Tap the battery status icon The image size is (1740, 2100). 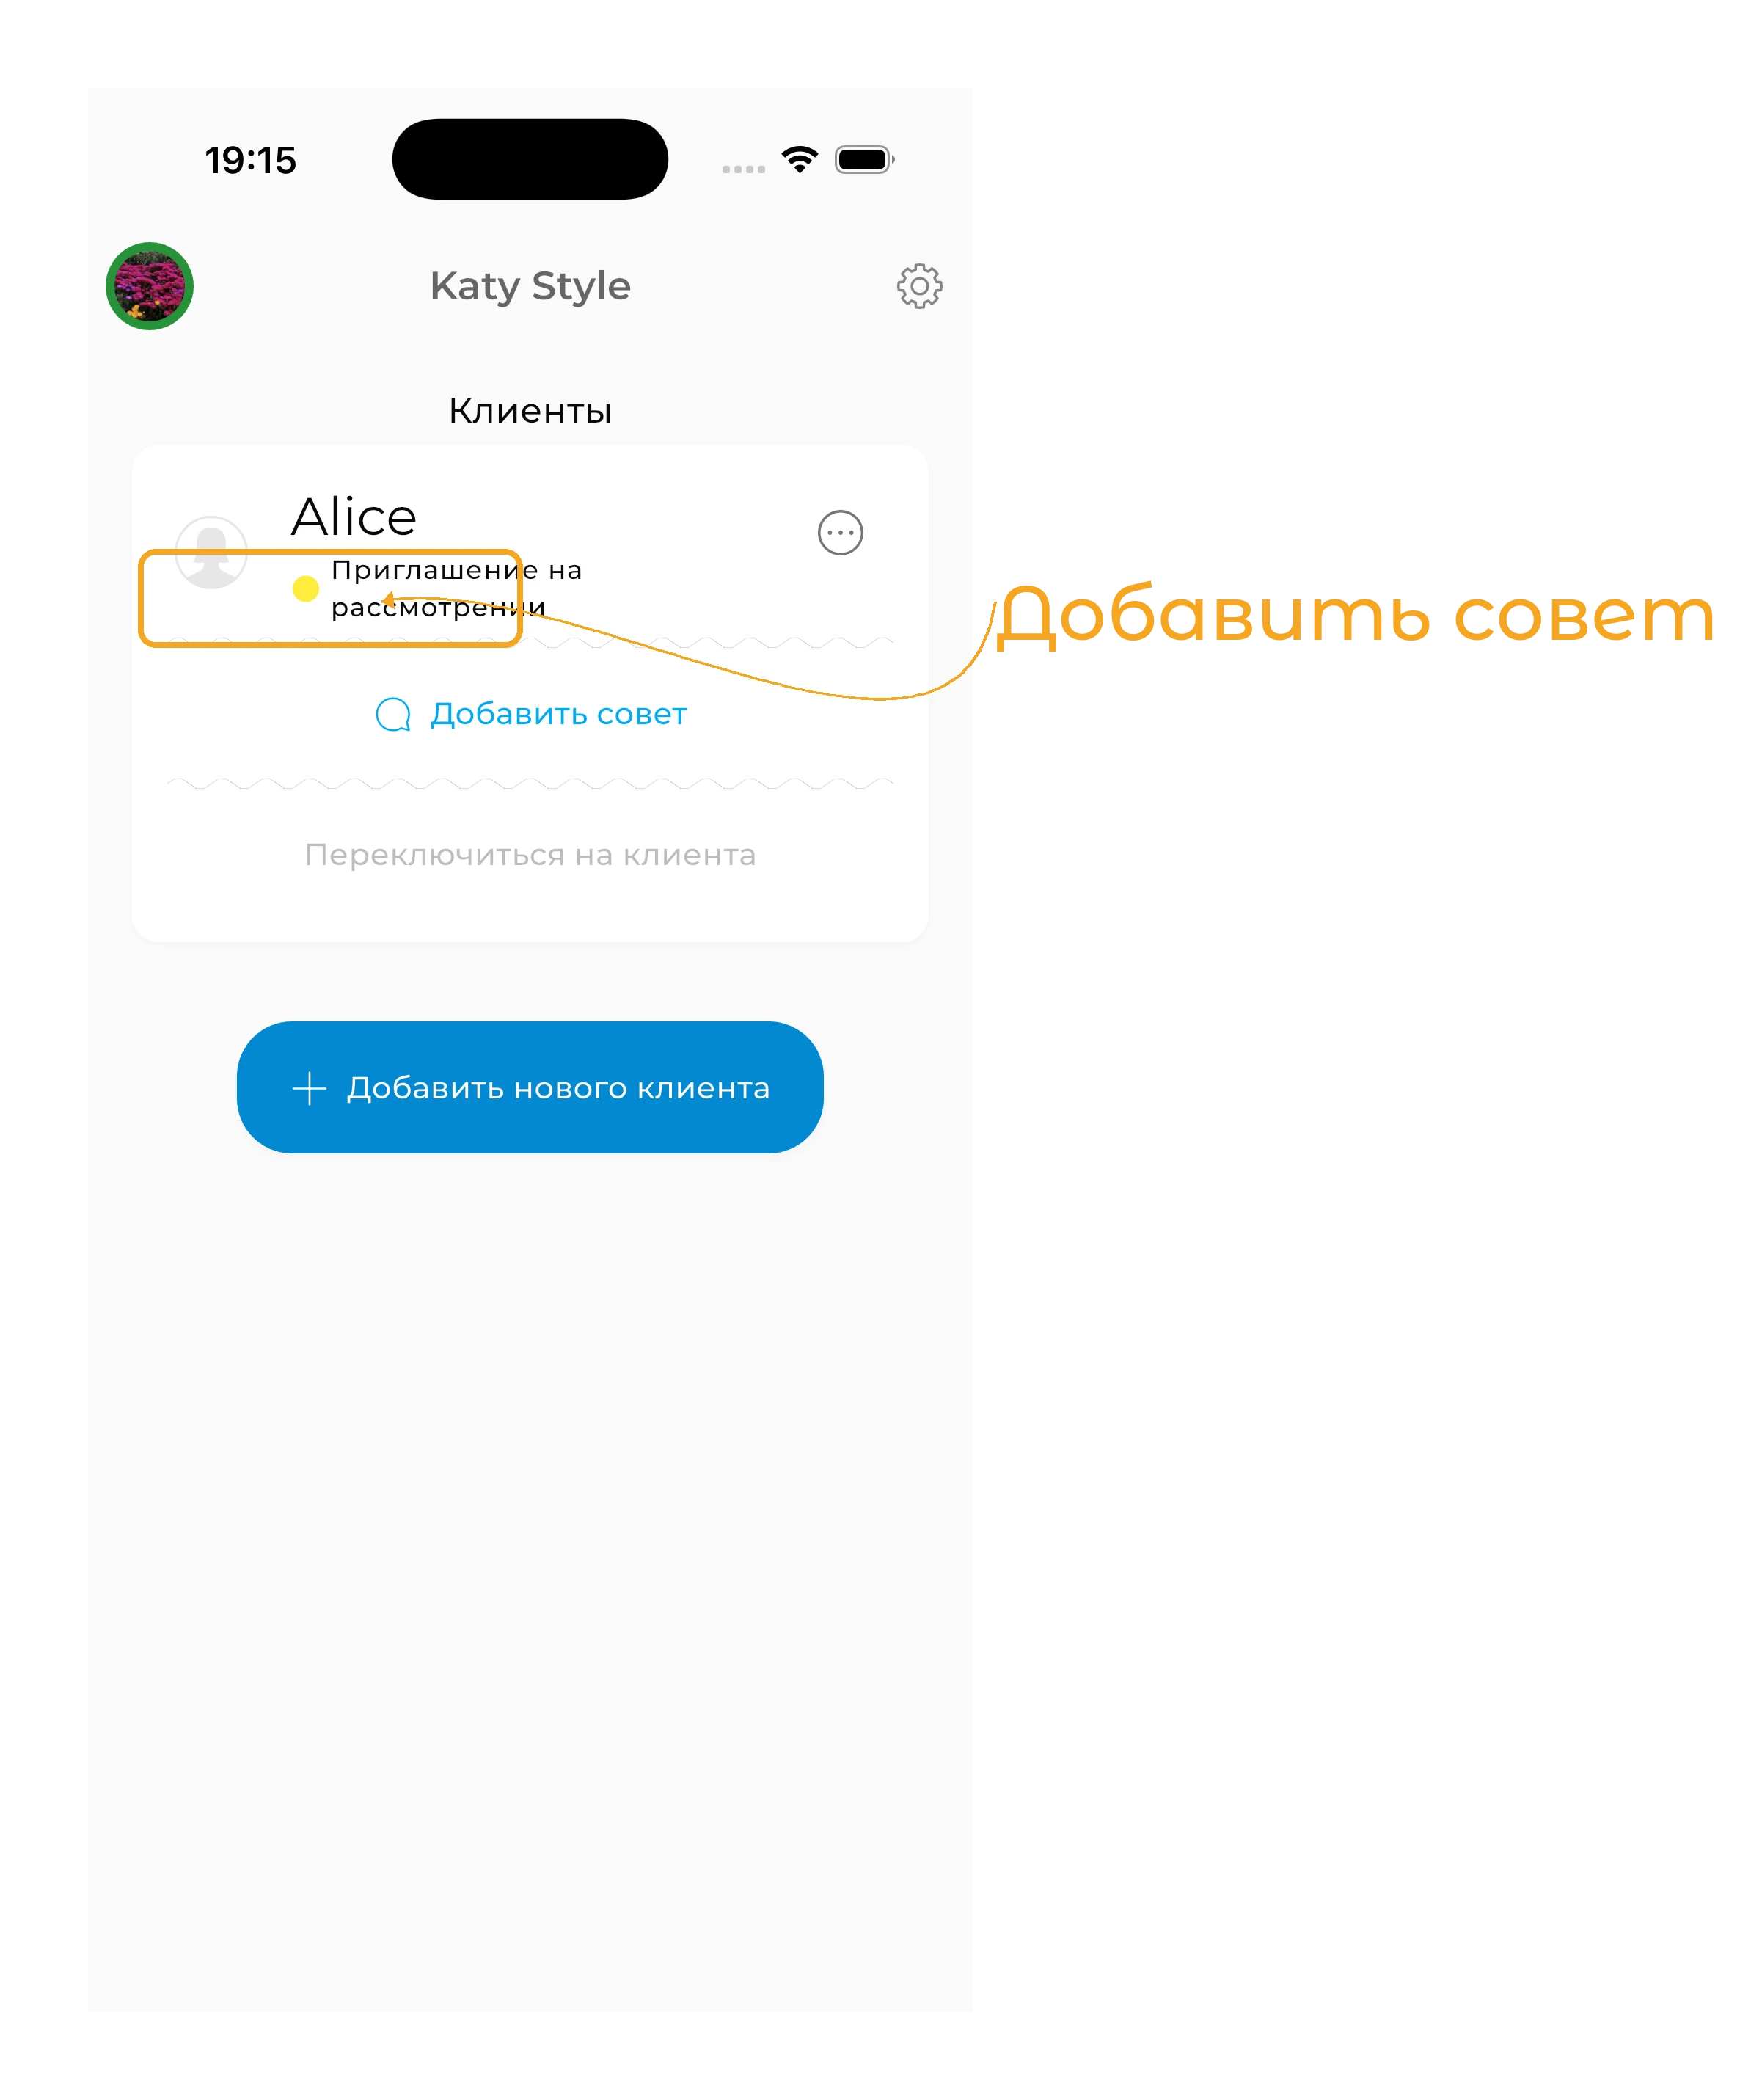coord(865,159)
